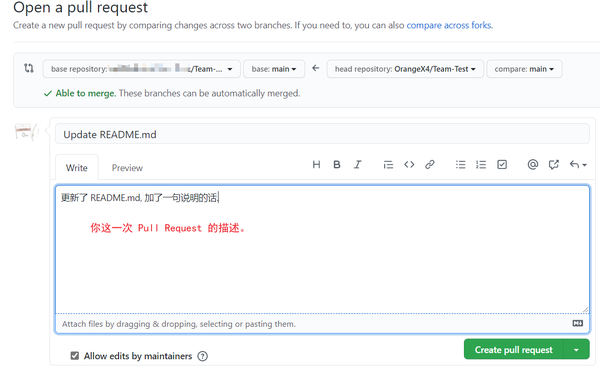Open the compare: main branch dropdown
Viewport: 600px width, 368px height.
[524, 69]
